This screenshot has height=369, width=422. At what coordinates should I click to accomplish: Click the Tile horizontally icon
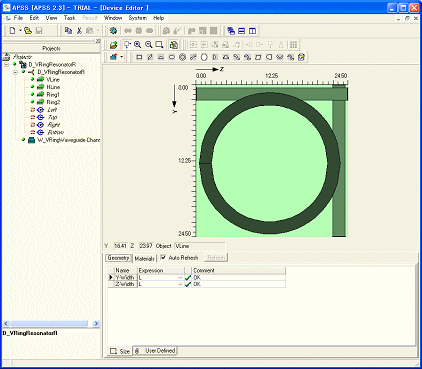242,31
